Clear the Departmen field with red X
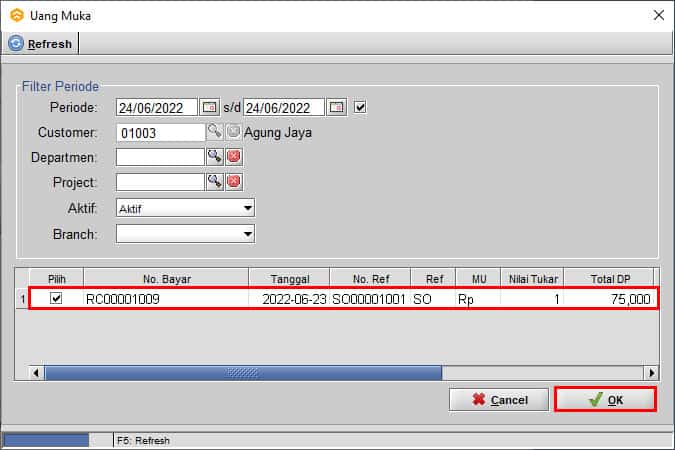 (233, 157)
